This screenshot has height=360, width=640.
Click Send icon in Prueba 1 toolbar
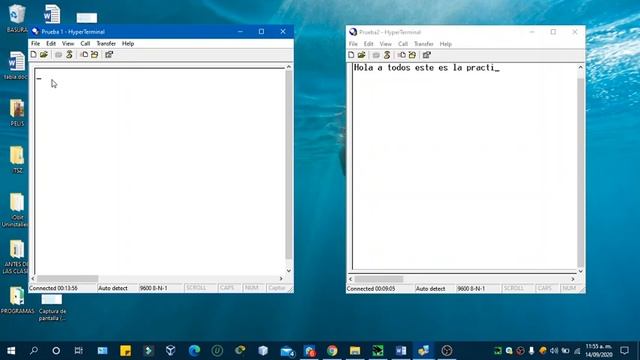84,54
